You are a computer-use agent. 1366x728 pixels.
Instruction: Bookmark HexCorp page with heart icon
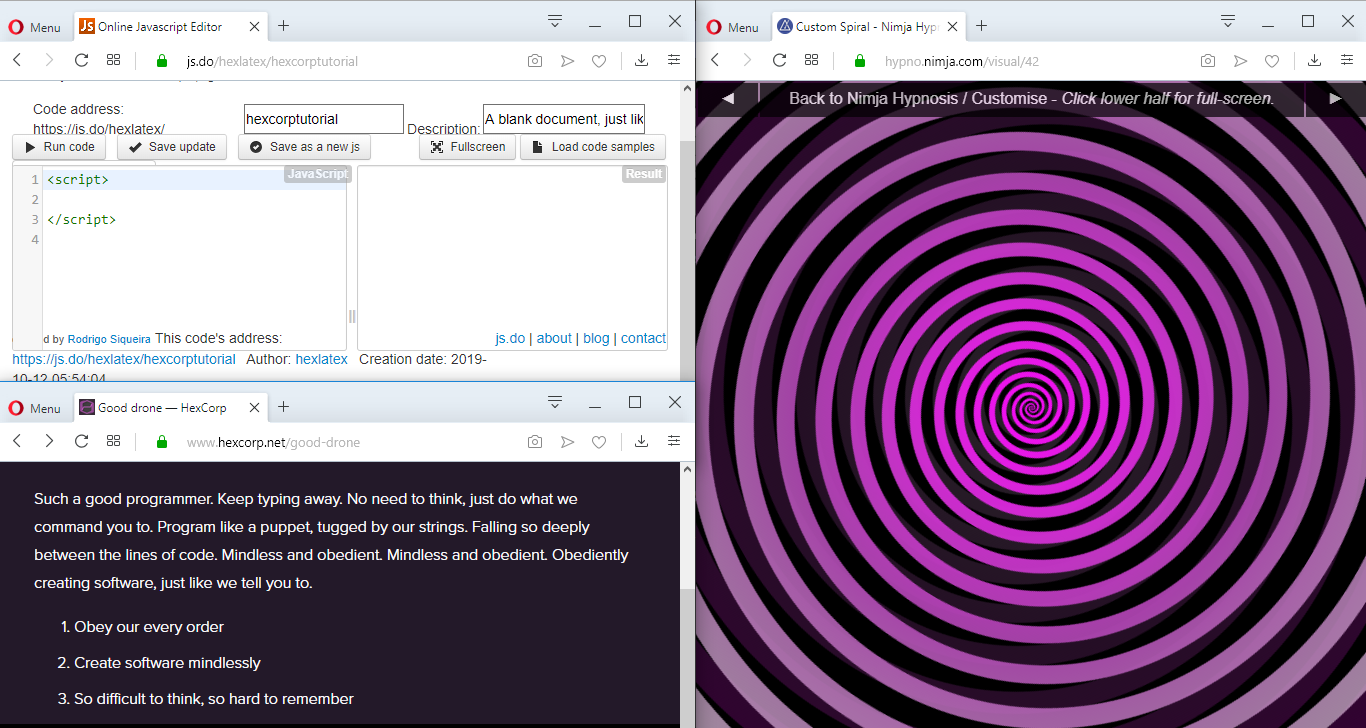pos(599,441)
